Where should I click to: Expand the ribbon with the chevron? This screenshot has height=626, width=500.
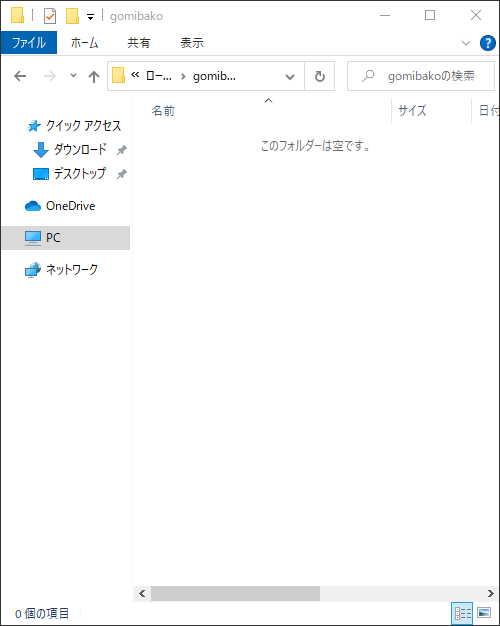click(x=466, y=43)
